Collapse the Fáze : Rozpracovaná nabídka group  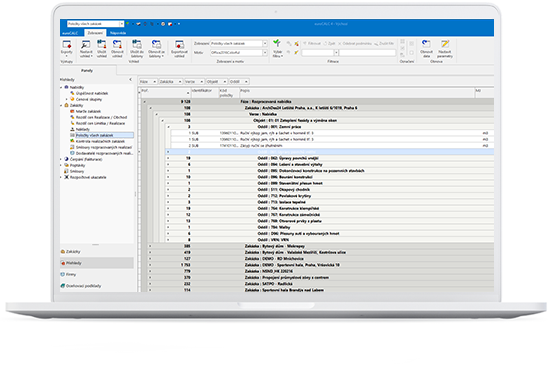[x=144, y=102]
